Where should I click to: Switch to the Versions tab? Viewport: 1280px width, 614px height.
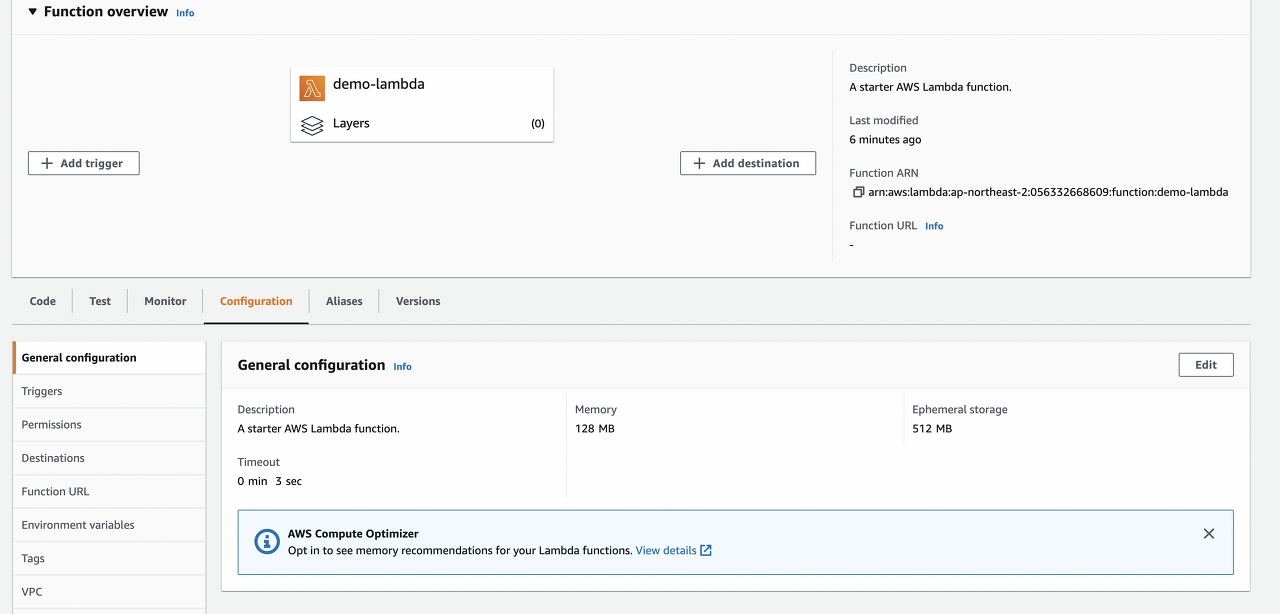coord(418,301)
